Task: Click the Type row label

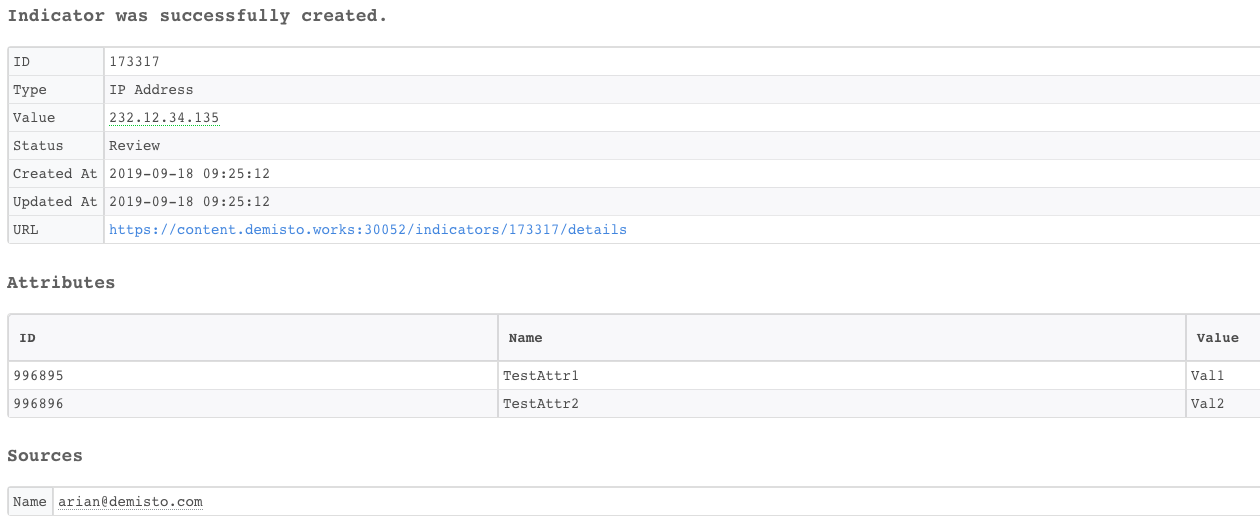Action: pos(30,90)
